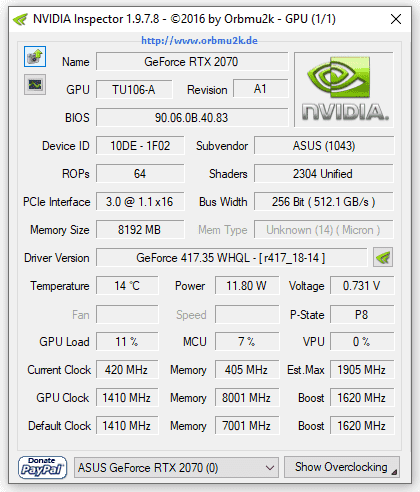Click the Revision field A1
Image resolution: width=420 pixels, height=492 pixels.
point(260,89)
